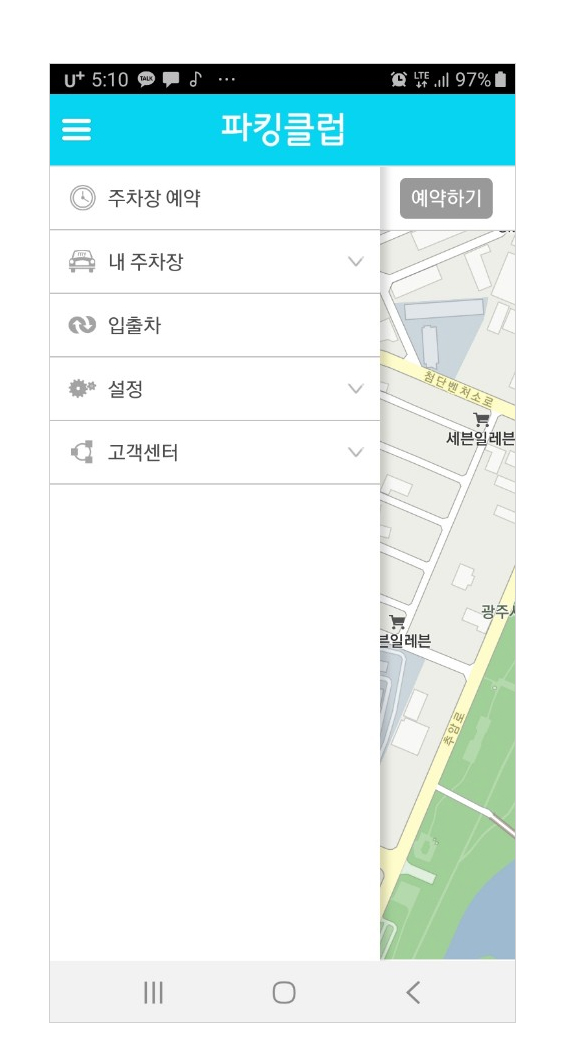Viewport: 565px width, 1053px height.
Task: Tap the 예약하기 button
Action: pos(446,198)
